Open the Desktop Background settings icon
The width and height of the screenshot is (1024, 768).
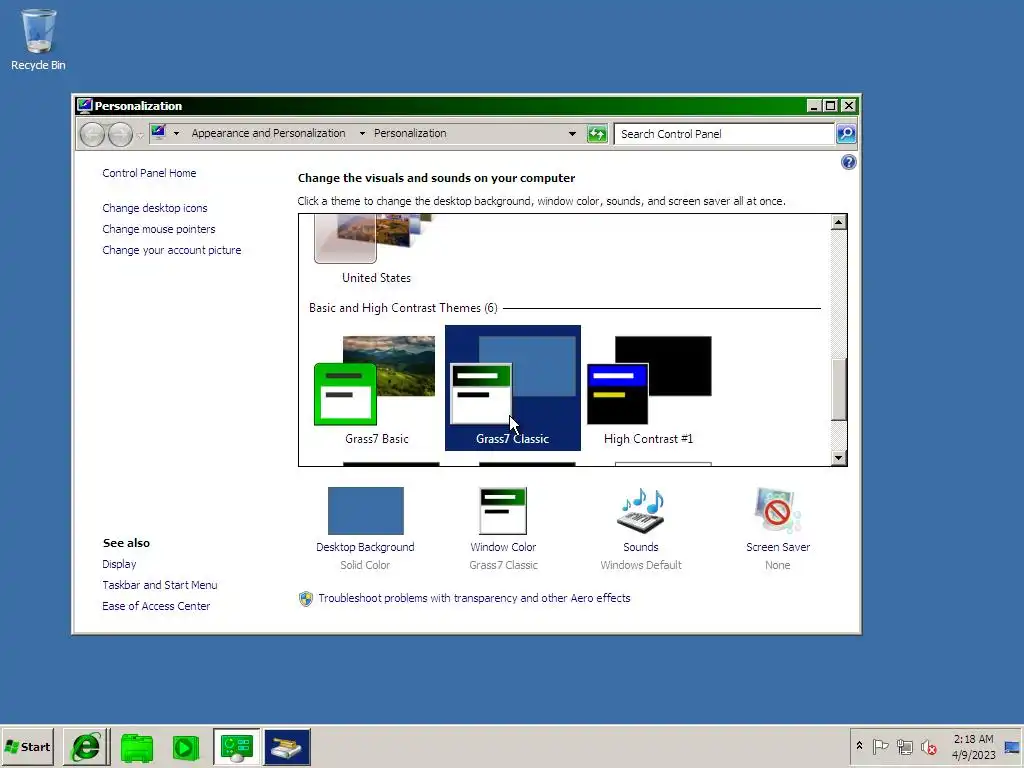point(366,511)
